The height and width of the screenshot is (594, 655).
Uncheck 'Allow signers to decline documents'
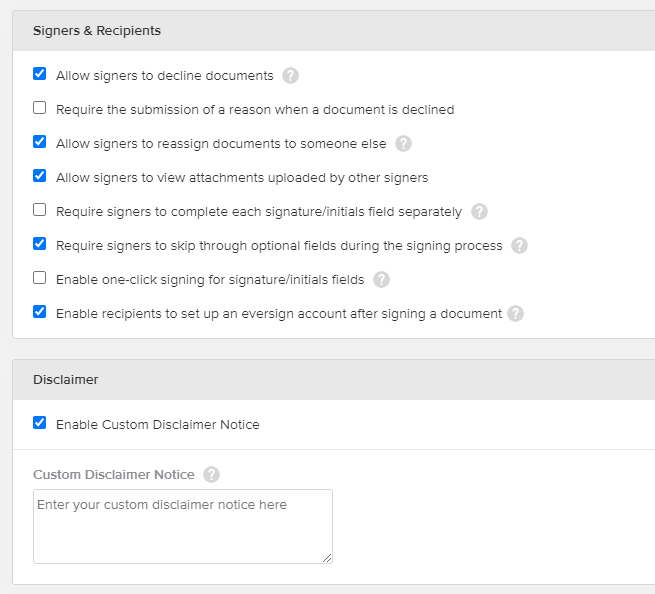(40, 74)
